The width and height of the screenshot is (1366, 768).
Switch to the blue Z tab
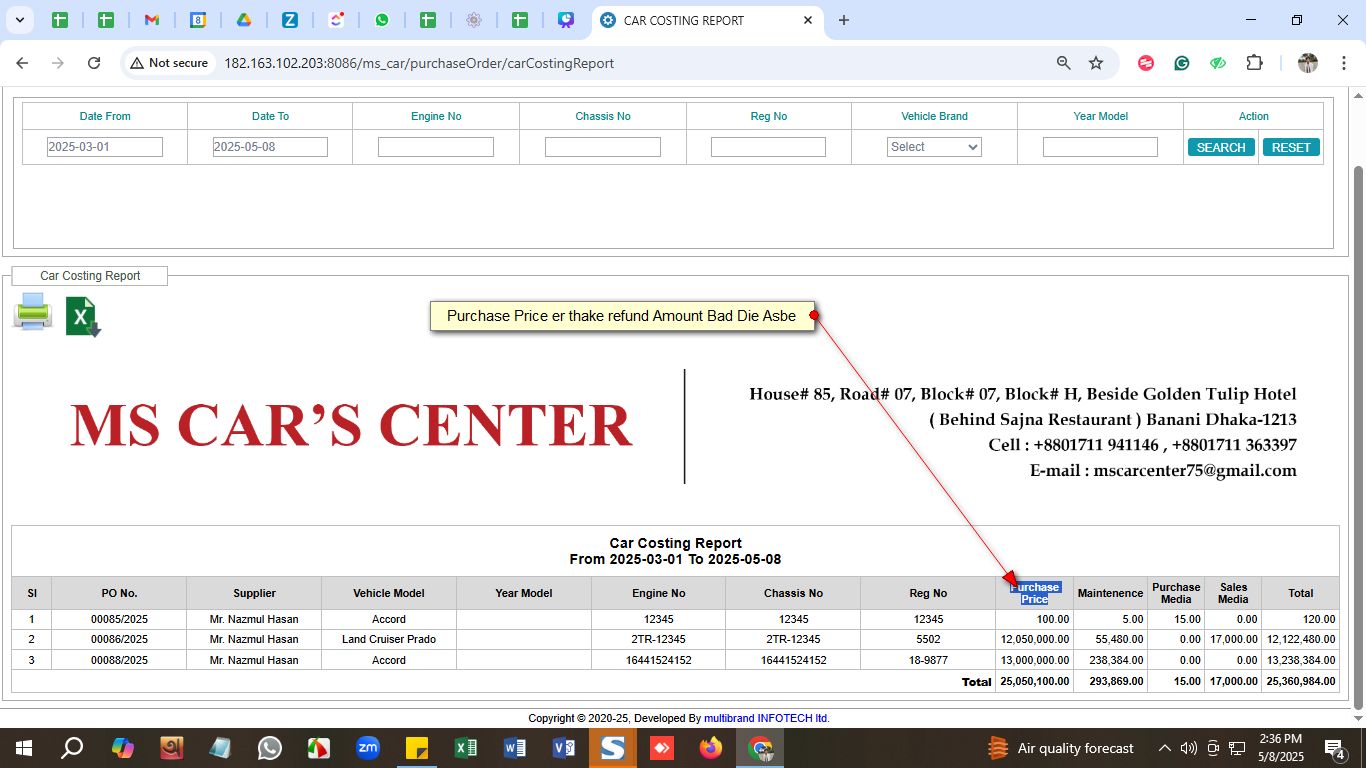(x=290, y=20)
